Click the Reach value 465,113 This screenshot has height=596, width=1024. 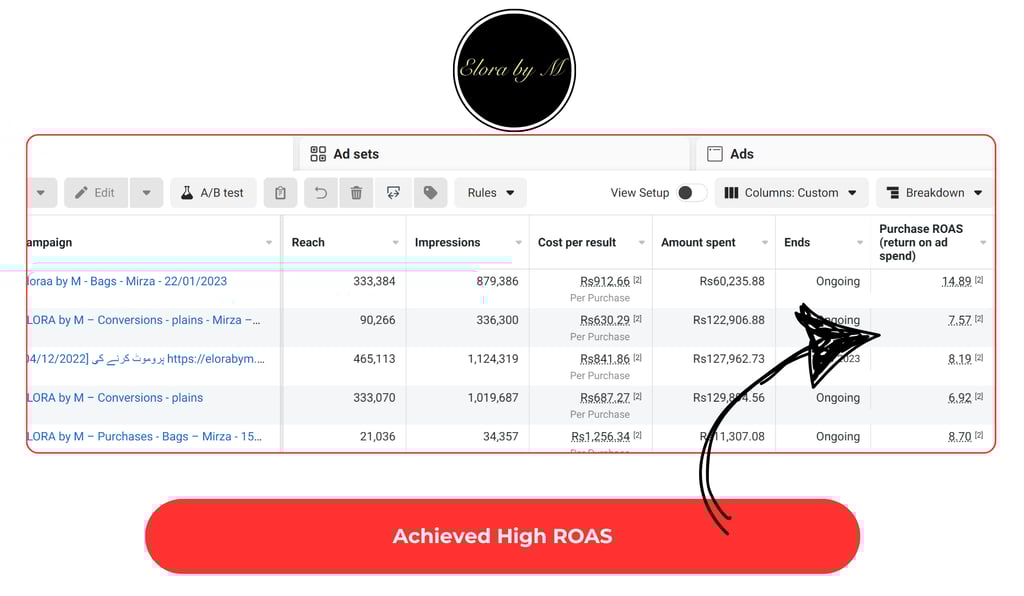click(374, 358)
